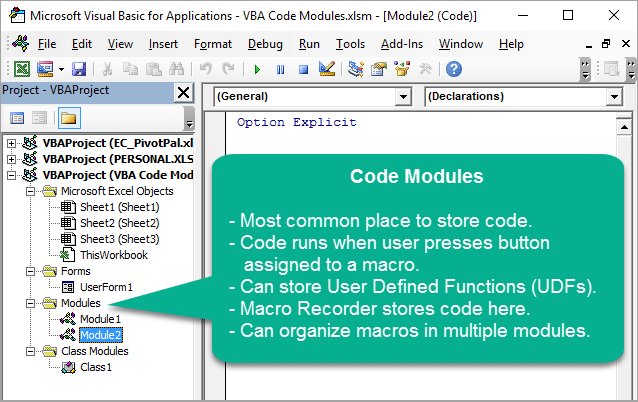Collapse the Modules folder in tree
The width and height of the screenshot is (638, 402).
click(x=28, y=303)
